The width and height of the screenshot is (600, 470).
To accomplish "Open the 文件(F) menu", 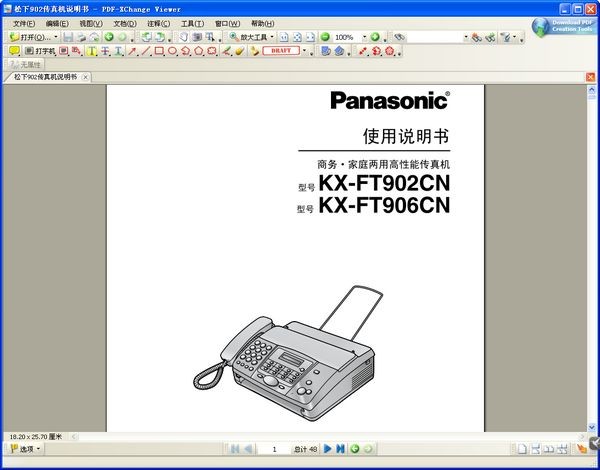I will 24,24.
